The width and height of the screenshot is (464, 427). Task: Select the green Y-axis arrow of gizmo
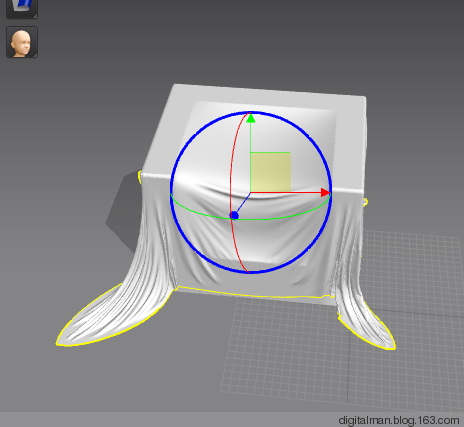251,118
